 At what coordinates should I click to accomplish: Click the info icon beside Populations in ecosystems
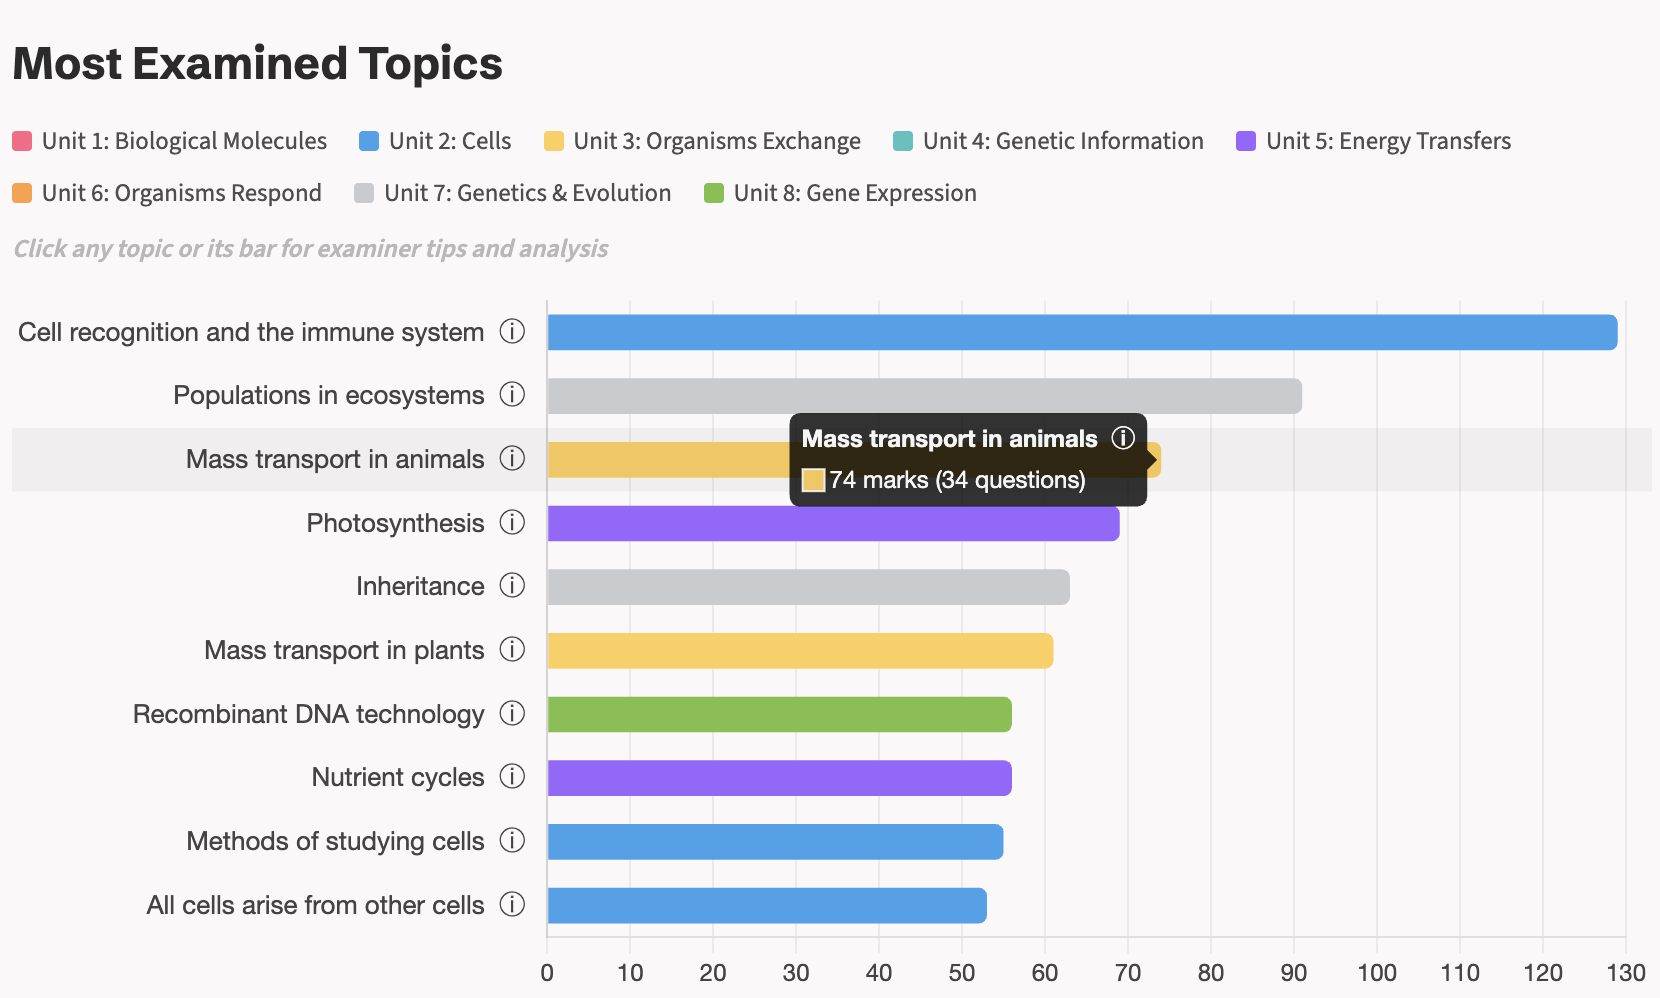512,395
